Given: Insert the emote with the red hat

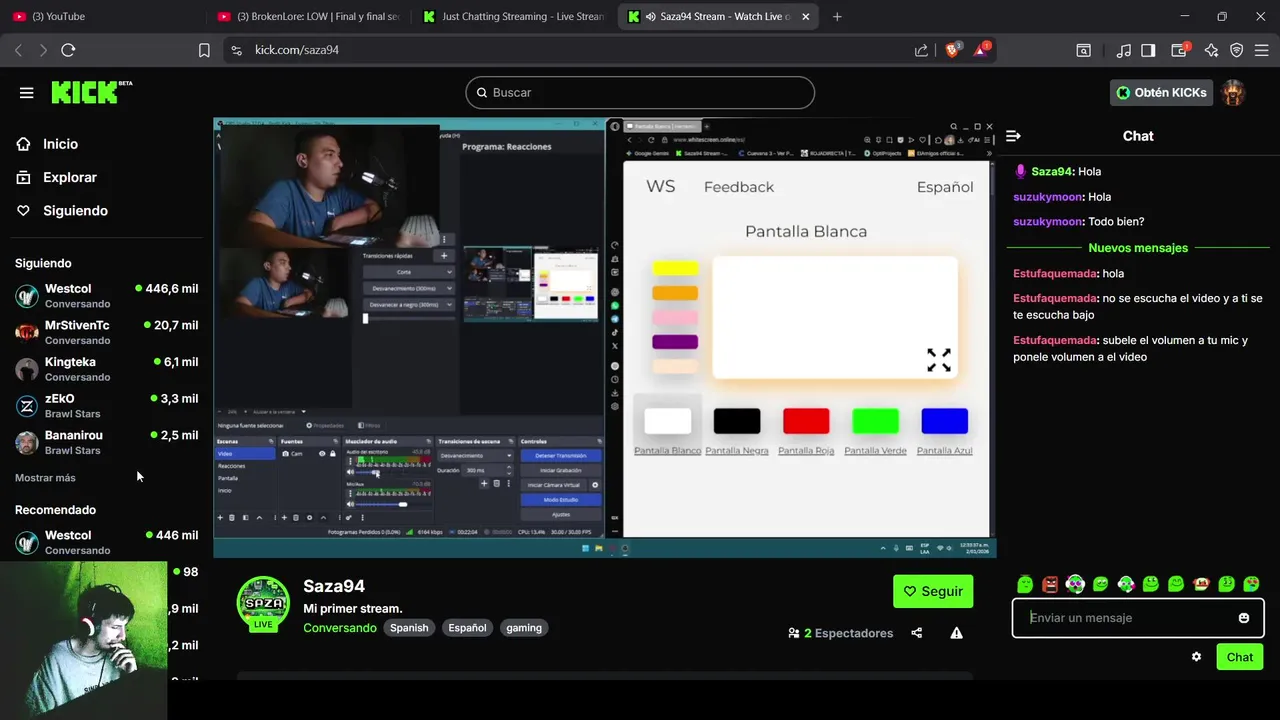Looking at the screenshot, I should tap(1201, 584).
